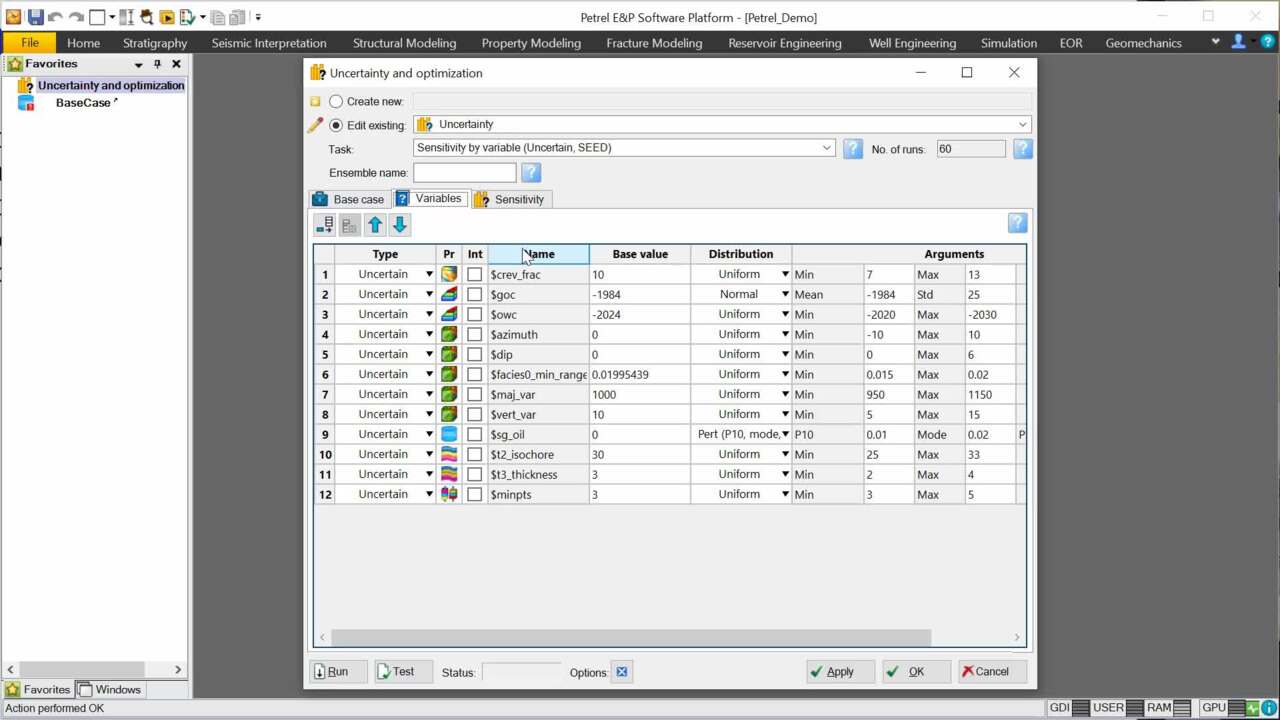Click the Options blue cross icon
1280x720 pixels.
[x=621, y=672]
